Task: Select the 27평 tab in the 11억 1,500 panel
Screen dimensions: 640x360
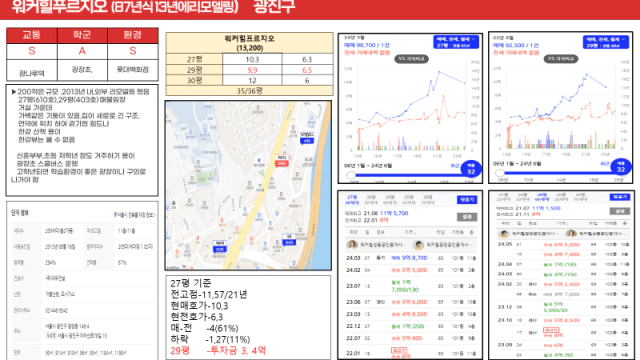Action: tap(503, 197)
